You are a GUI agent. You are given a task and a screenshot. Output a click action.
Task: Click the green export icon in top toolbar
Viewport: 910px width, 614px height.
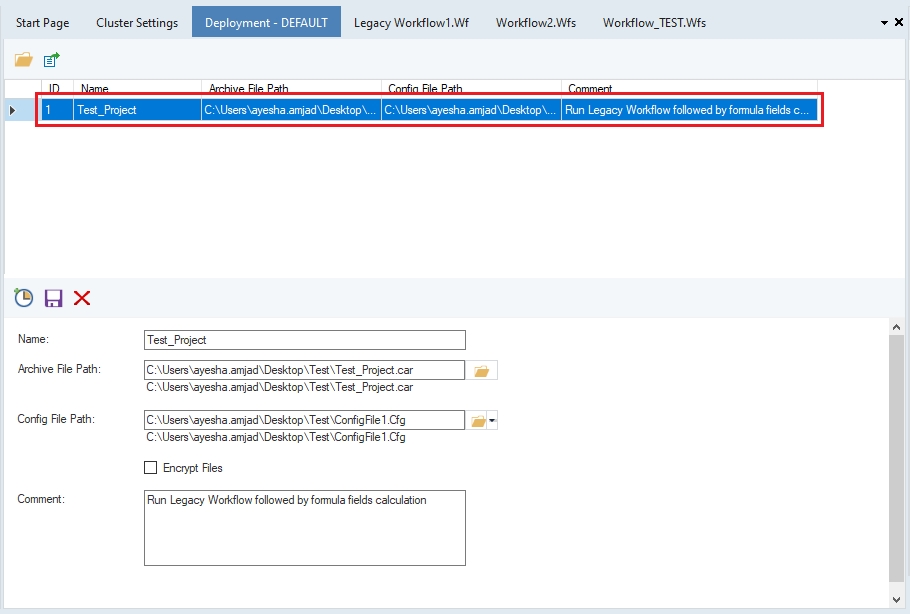(x=52, y=60)
